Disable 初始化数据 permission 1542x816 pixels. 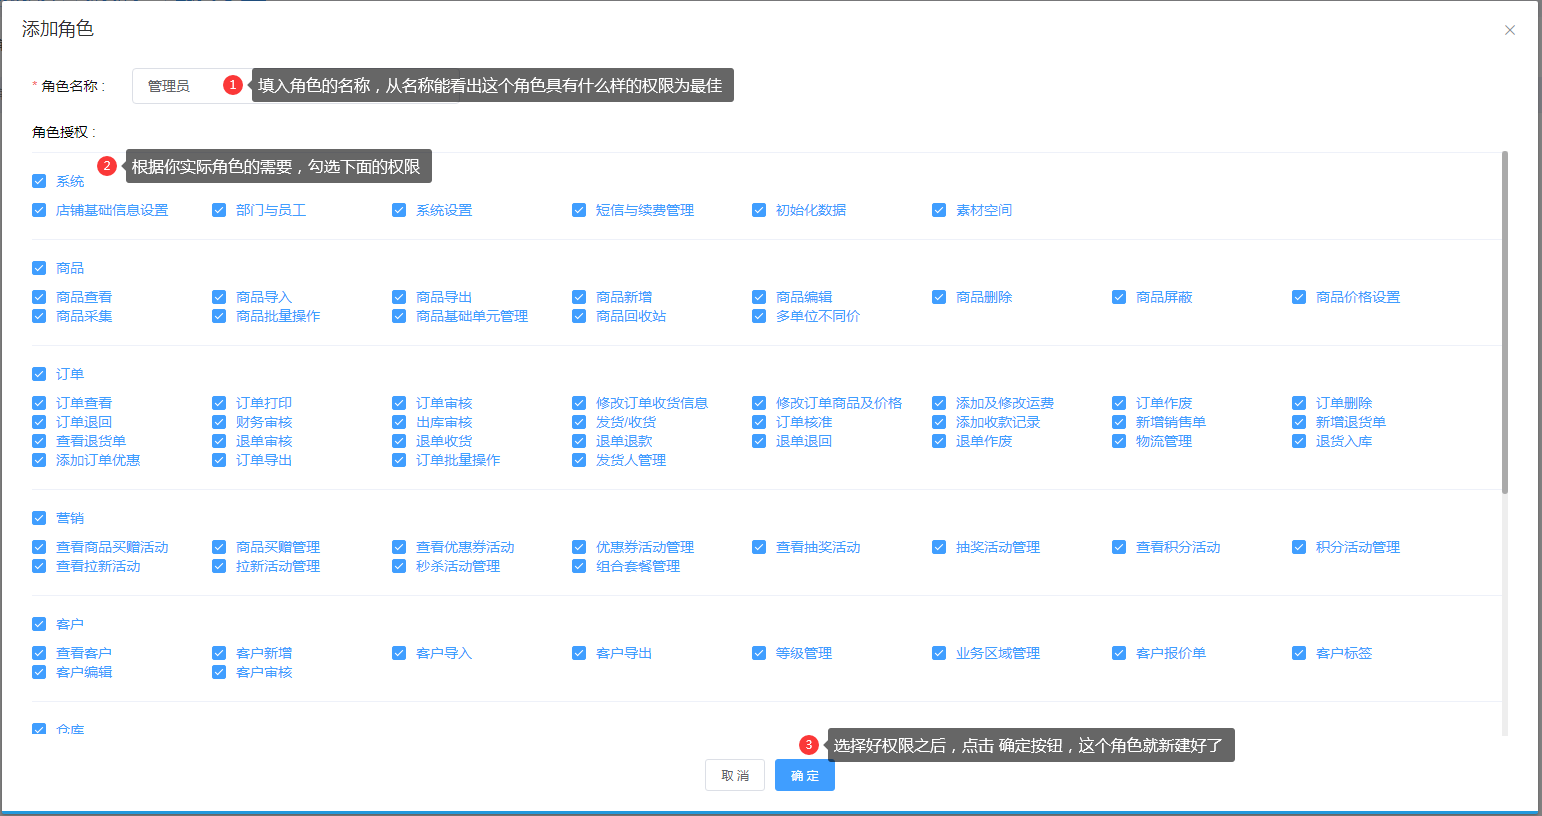point(759,210)
